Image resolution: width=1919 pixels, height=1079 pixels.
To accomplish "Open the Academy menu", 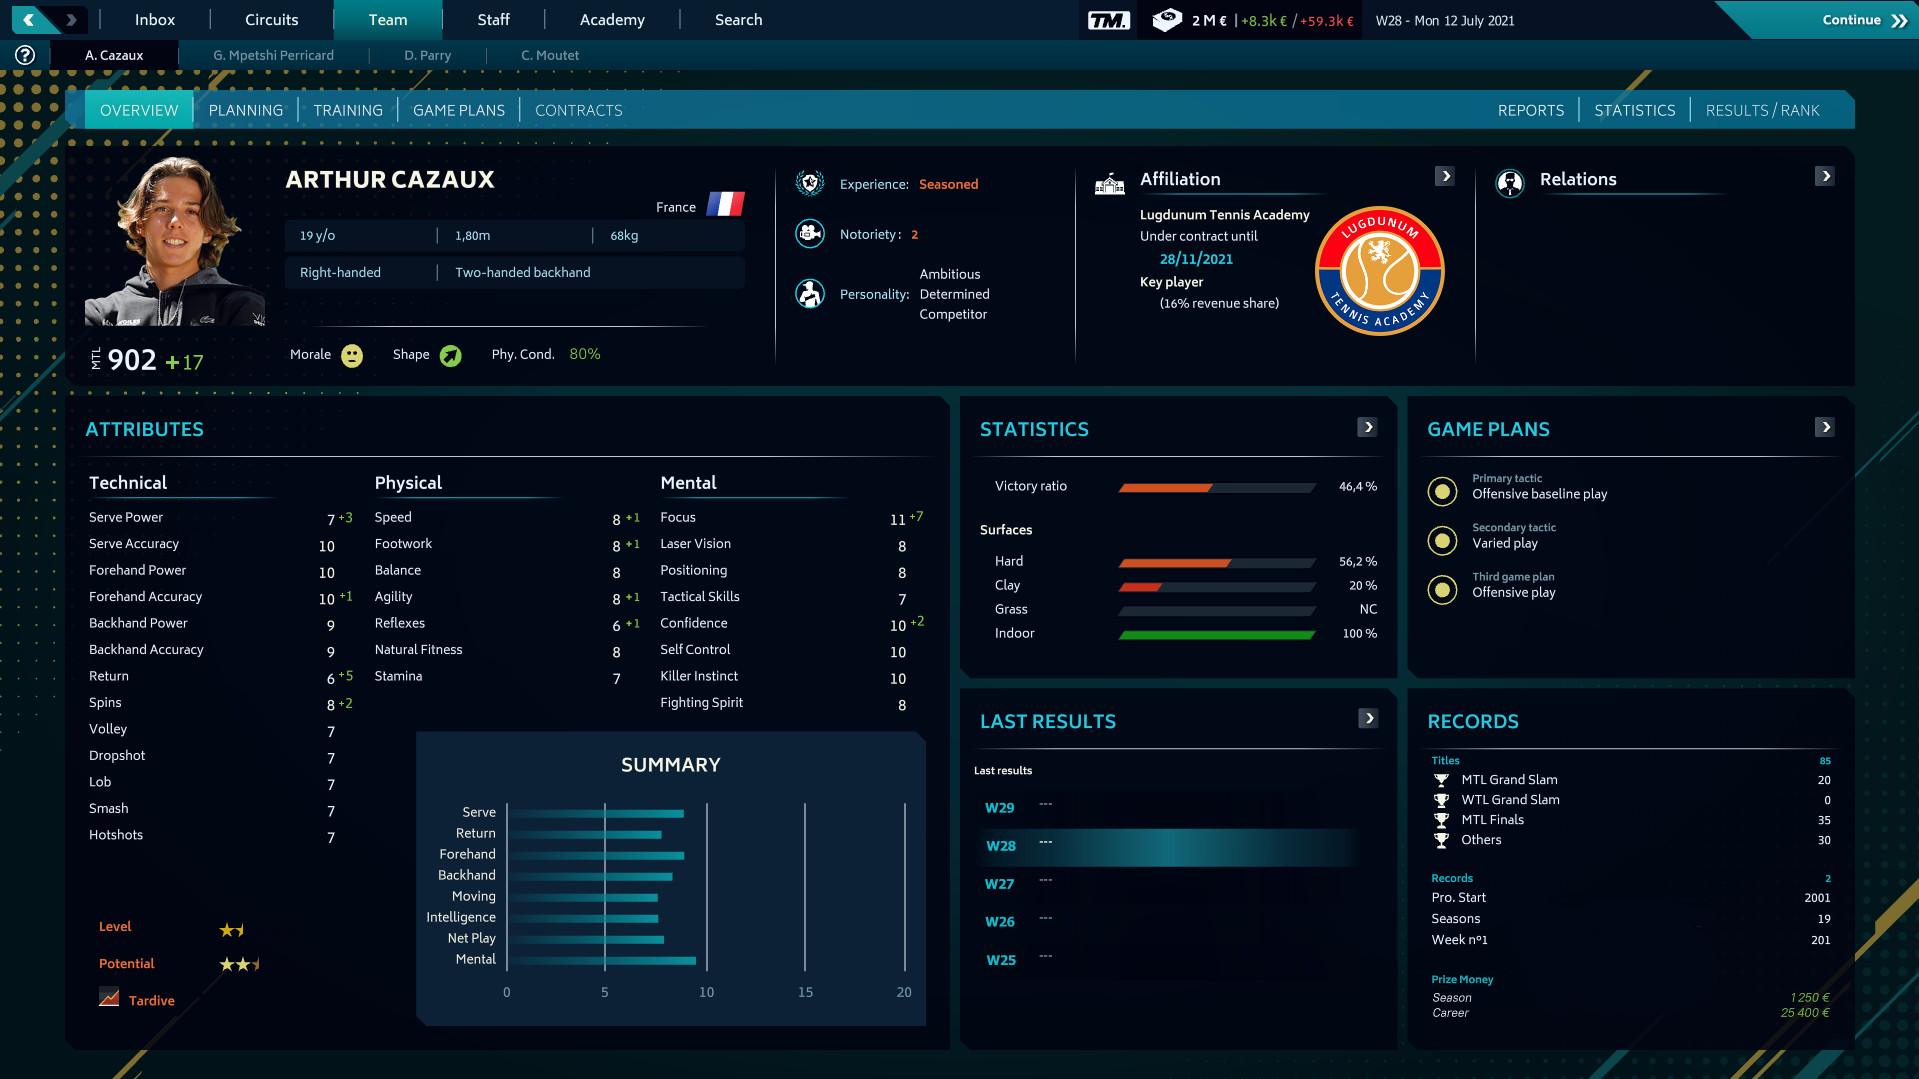I will coord(612,20).
